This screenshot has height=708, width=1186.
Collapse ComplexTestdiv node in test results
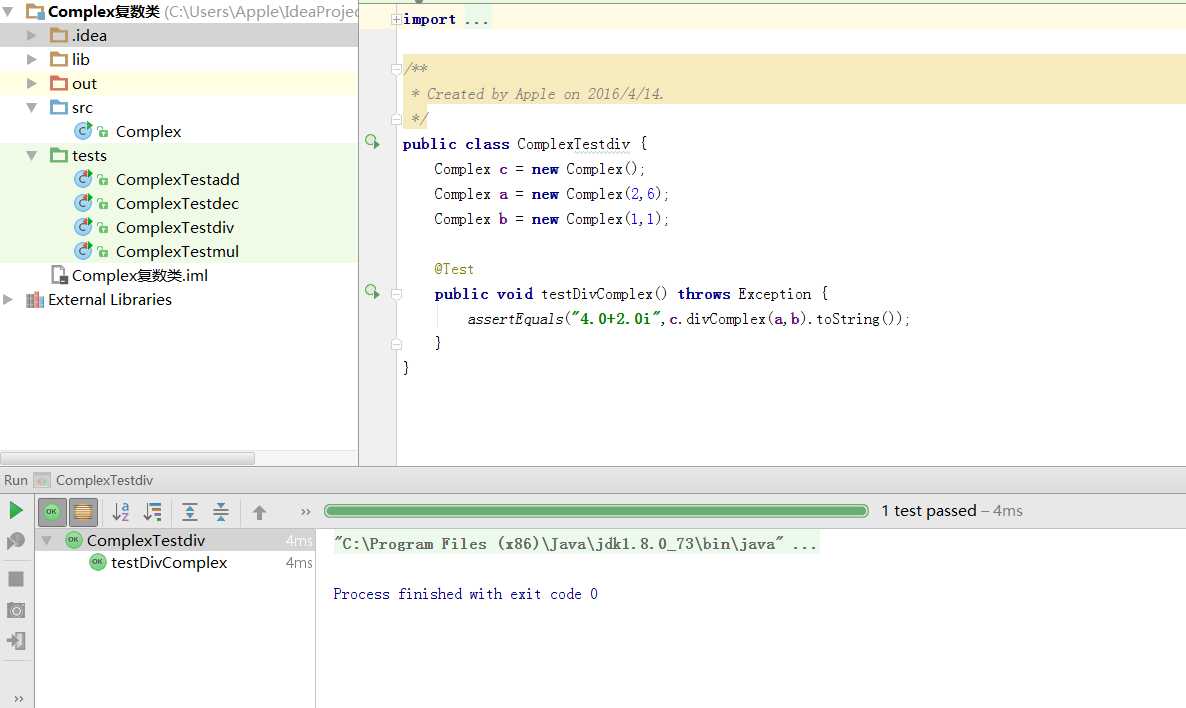(x=47, y=541)
